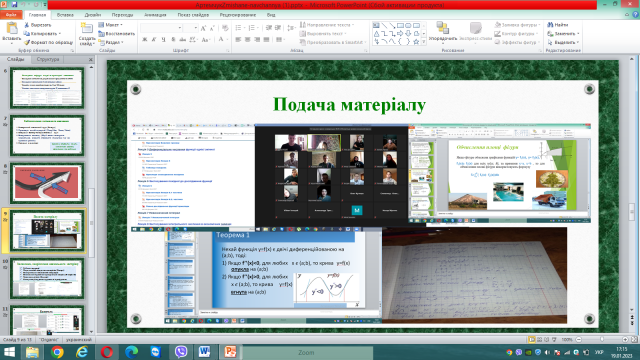
Task: Click the Save icon in quick access toolbar
Action: point(14,4)
